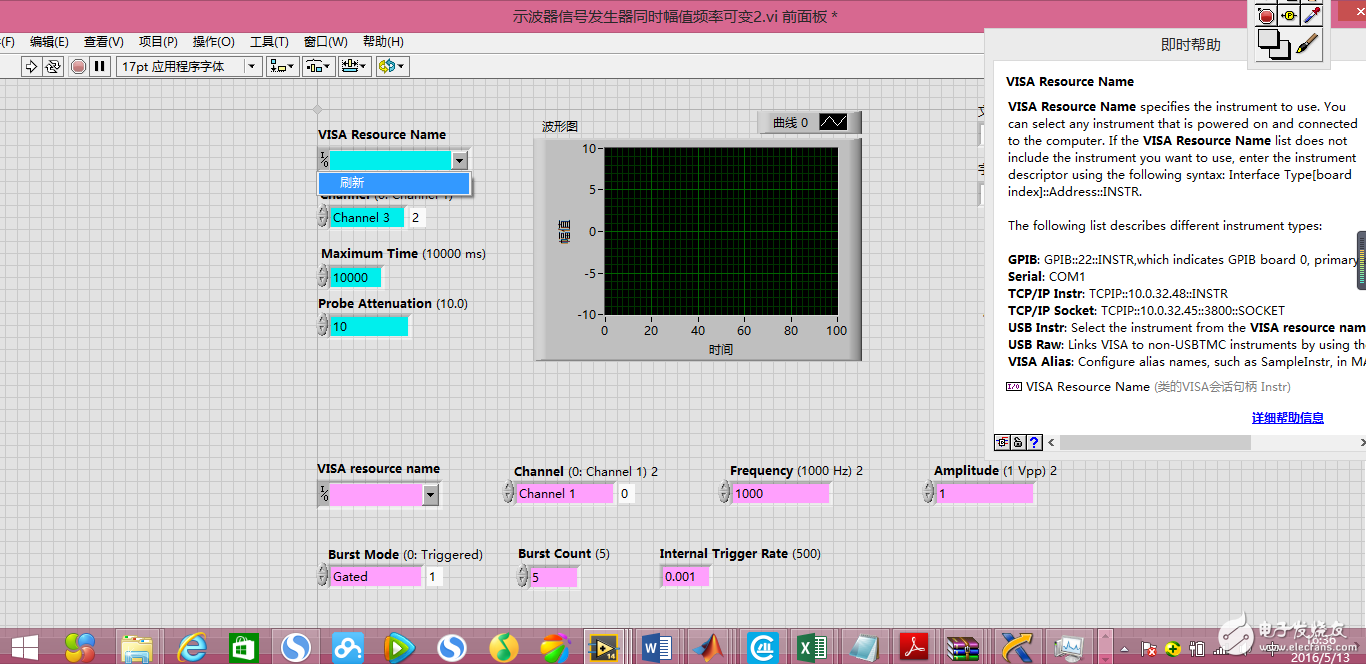Open the 详细帮助信息 link
Screen dimensions: 1366x664
[1287, 418]
